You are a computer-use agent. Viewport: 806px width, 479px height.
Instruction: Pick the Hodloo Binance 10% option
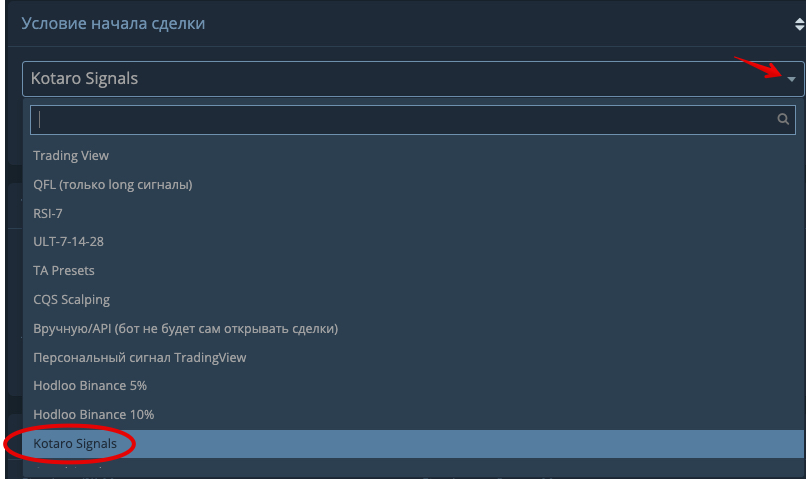click(93, 414)
